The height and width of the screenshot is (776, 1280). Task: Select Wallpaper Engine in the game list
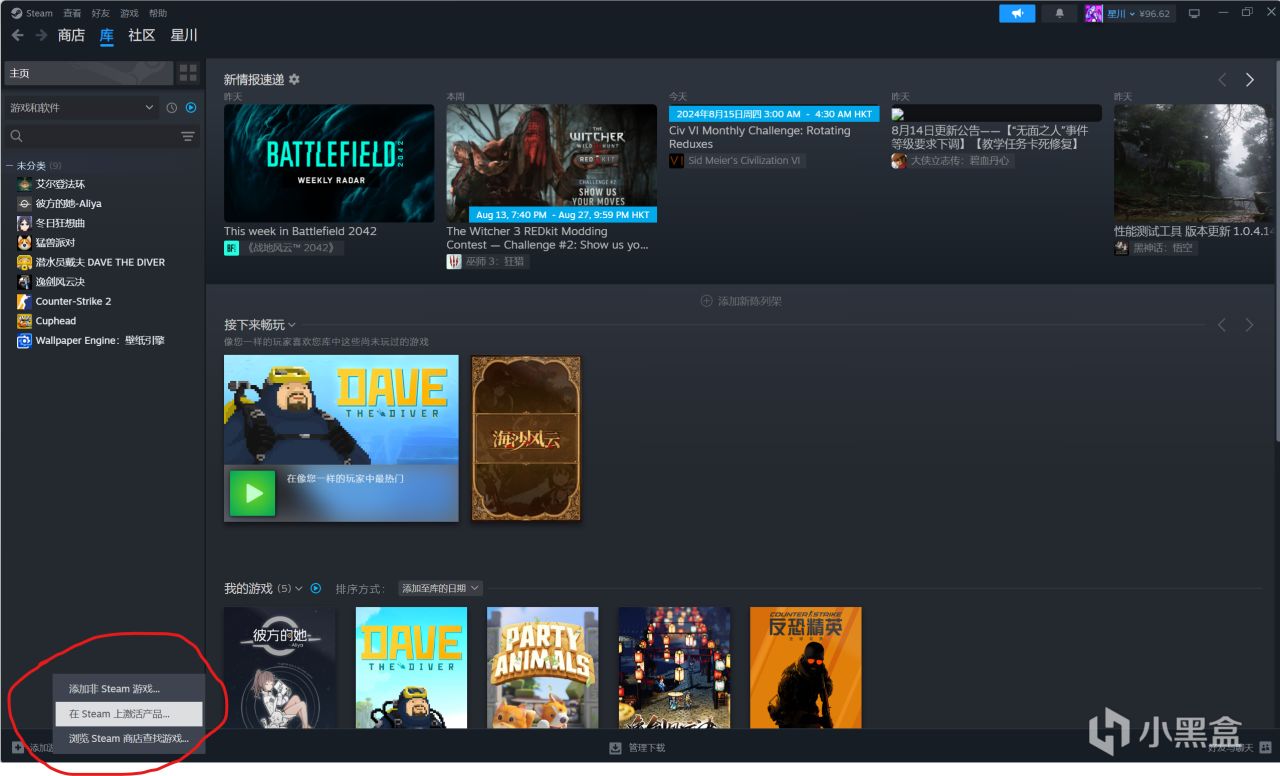tap(100, 340)
